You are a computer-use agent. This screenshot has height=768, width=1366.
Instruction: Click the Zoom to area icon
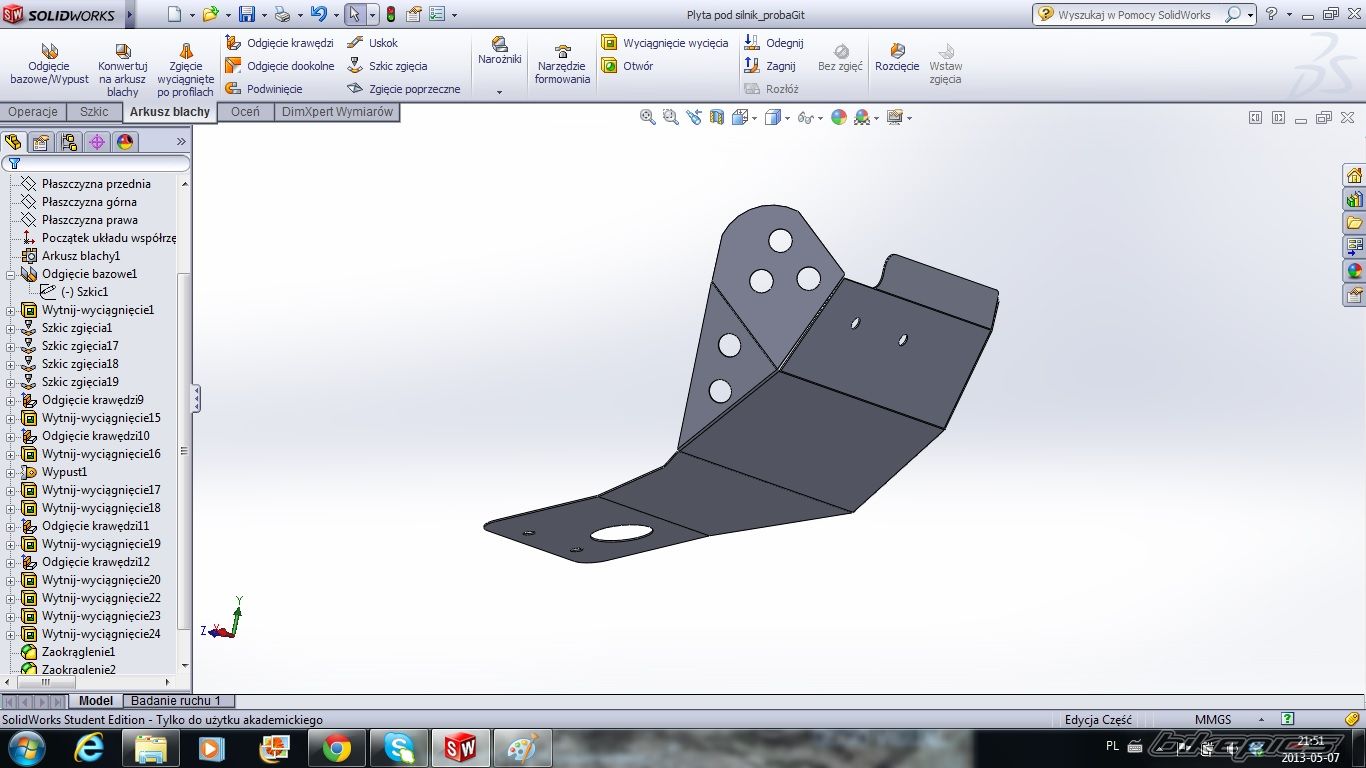pos(670,117)
